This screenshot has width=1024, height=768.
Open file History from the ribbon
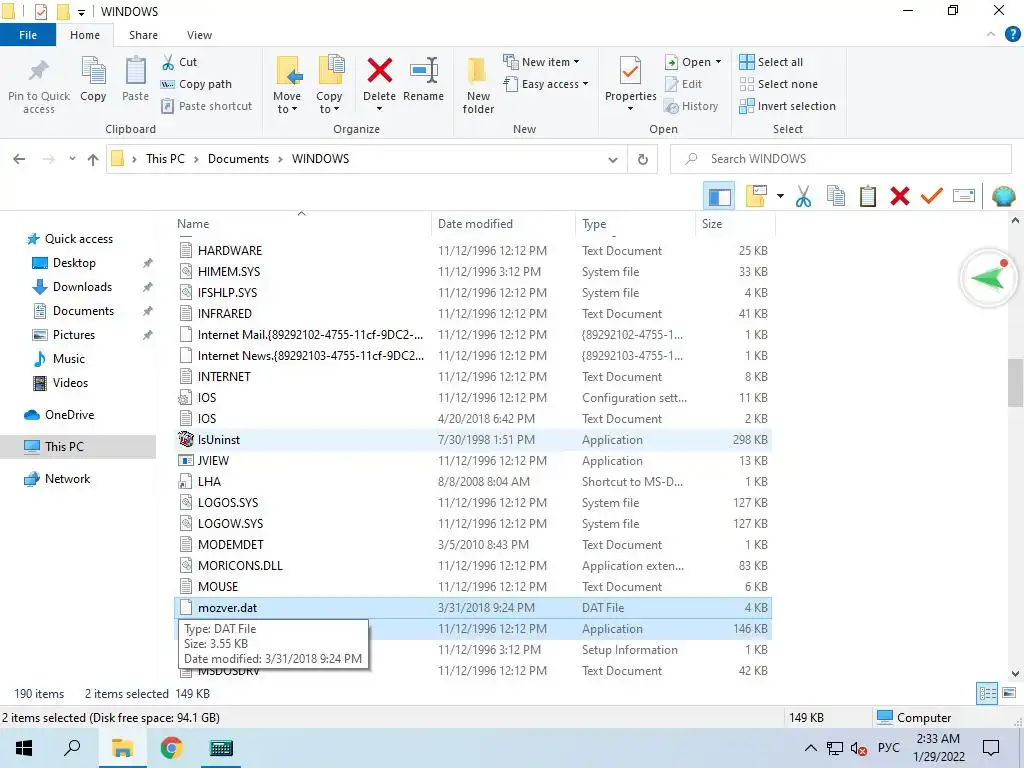click(691, 106)
